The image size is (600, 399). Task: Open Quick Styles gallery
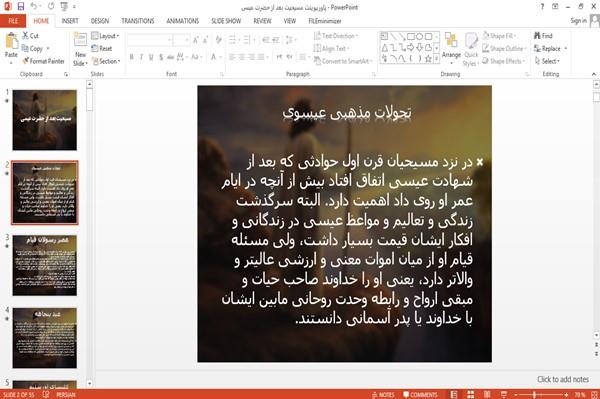[x=471, y=50]
